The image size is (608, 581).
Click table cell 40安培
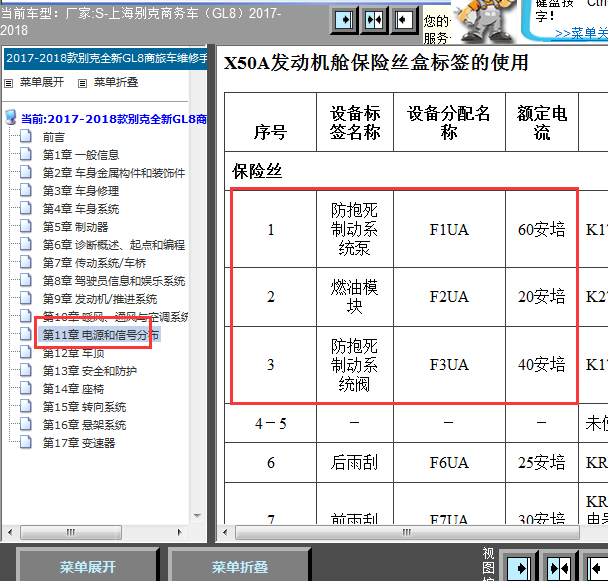542,365
